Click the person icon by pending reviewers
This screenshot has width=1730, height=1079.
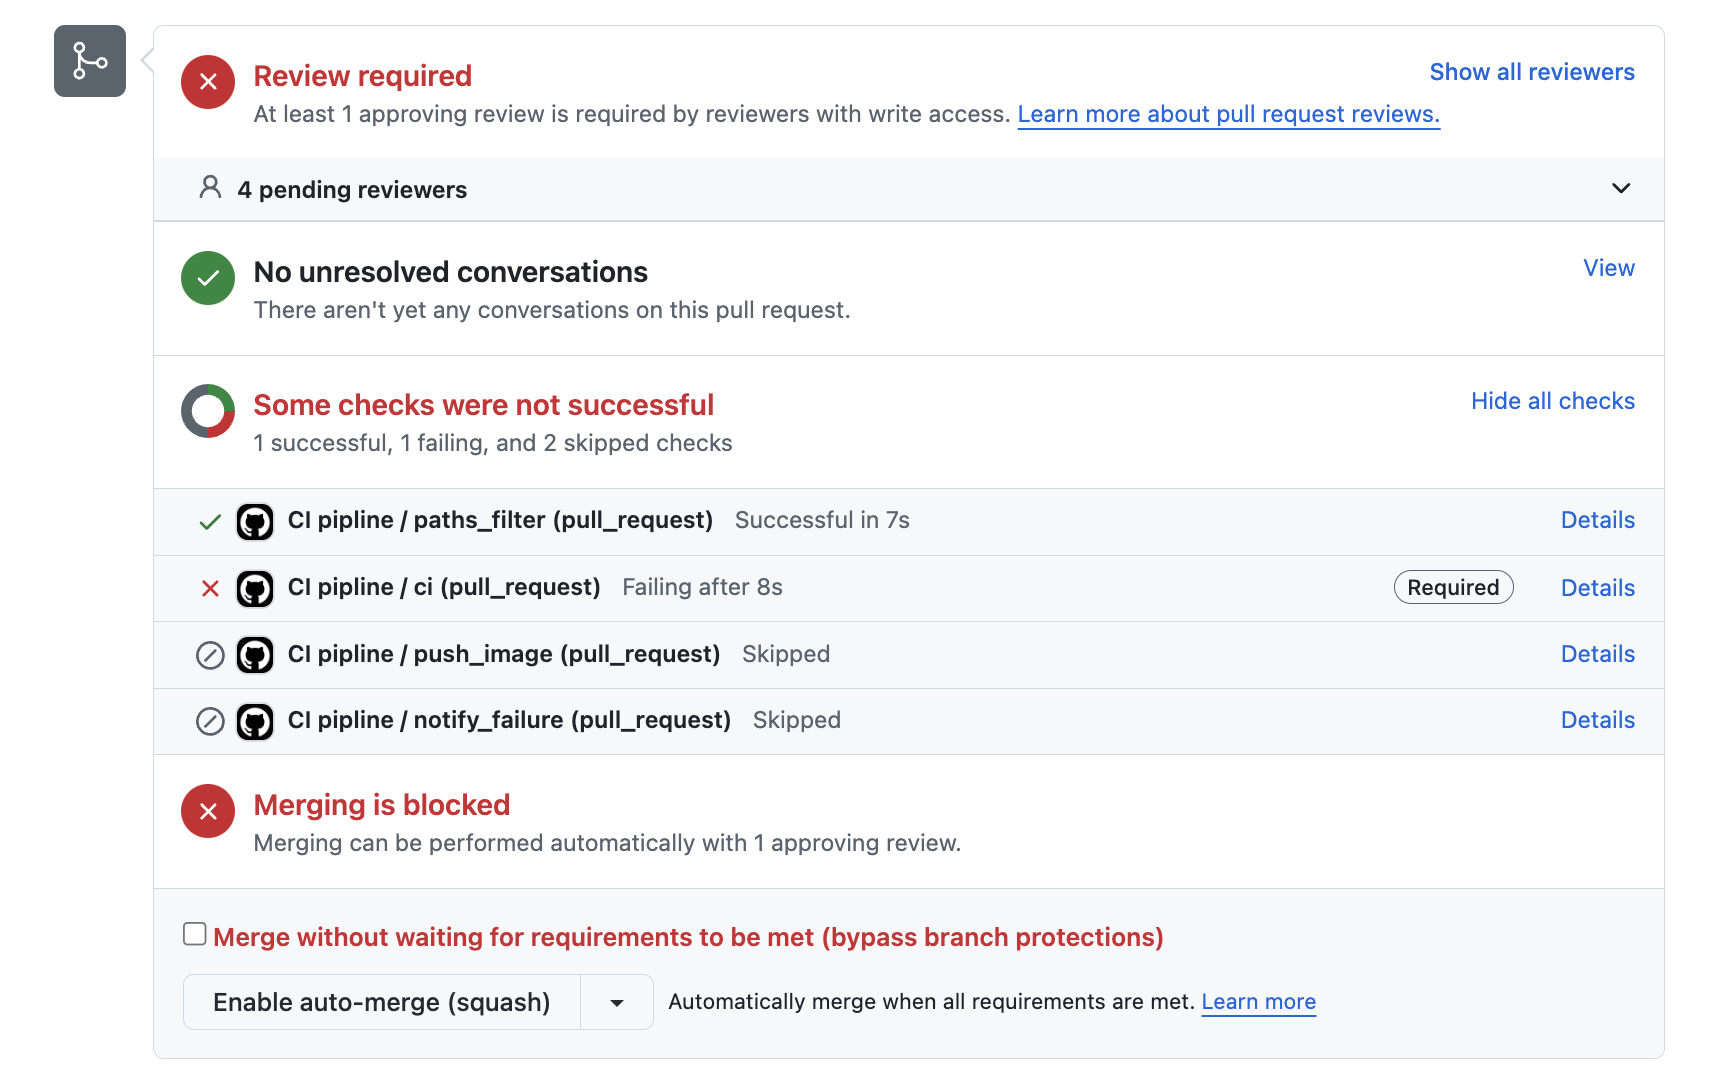pyautogui.click(x=210, y=188)
